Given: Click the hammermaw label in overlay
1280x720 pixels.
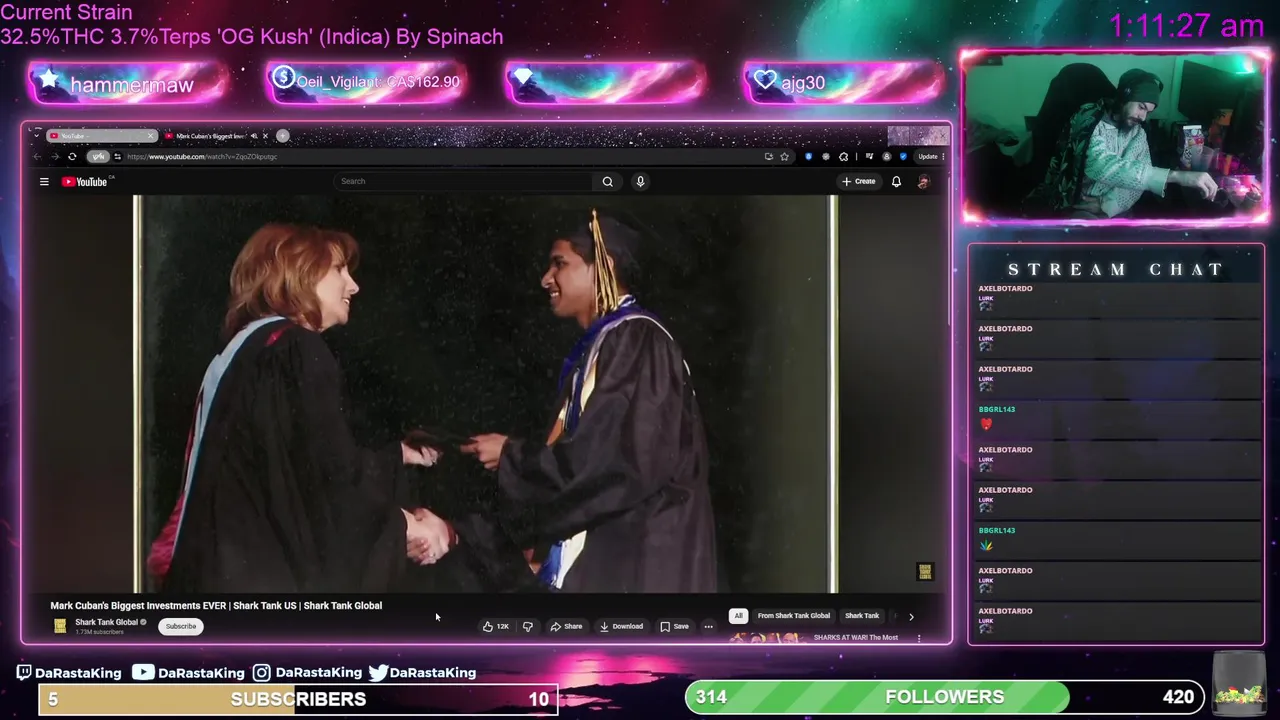Looking at the screenshot, I should pos(131,85).
